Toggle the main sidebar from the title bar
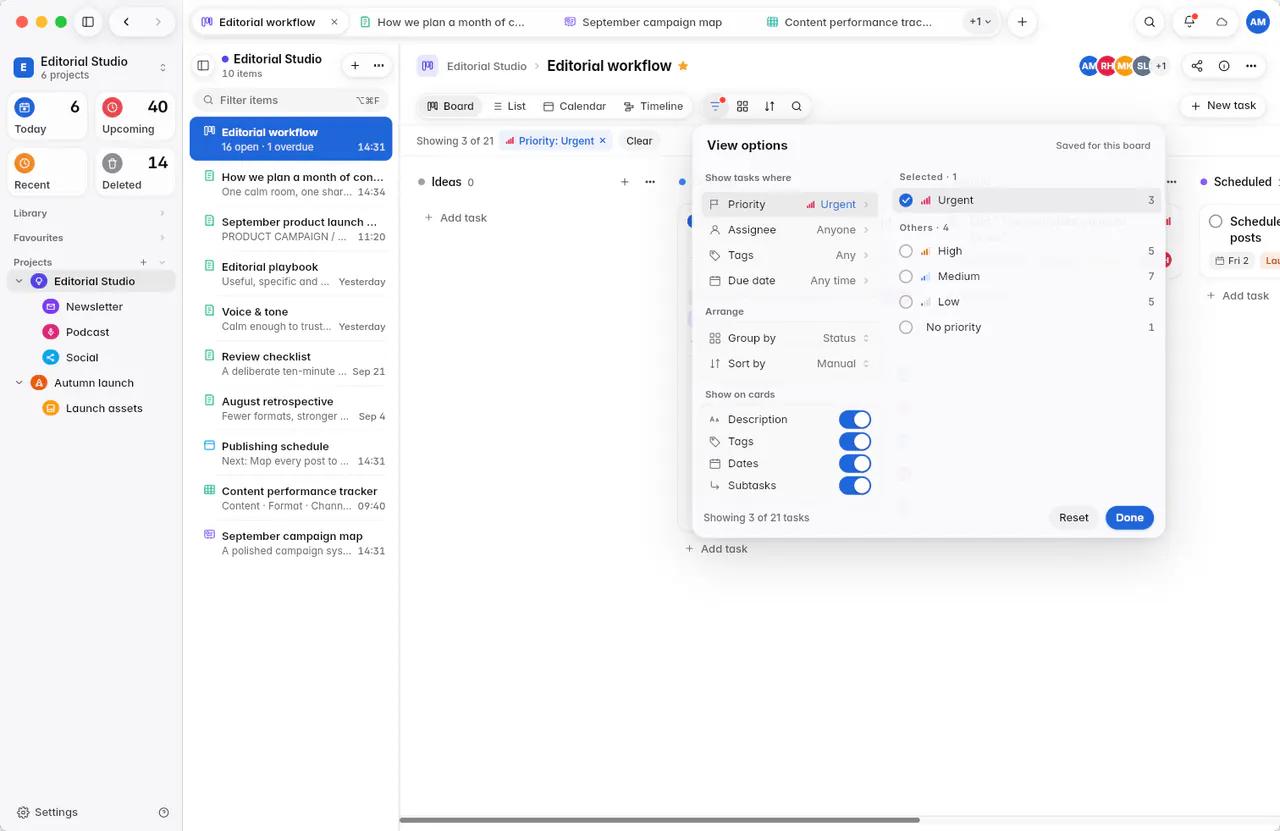 (88, 22)
